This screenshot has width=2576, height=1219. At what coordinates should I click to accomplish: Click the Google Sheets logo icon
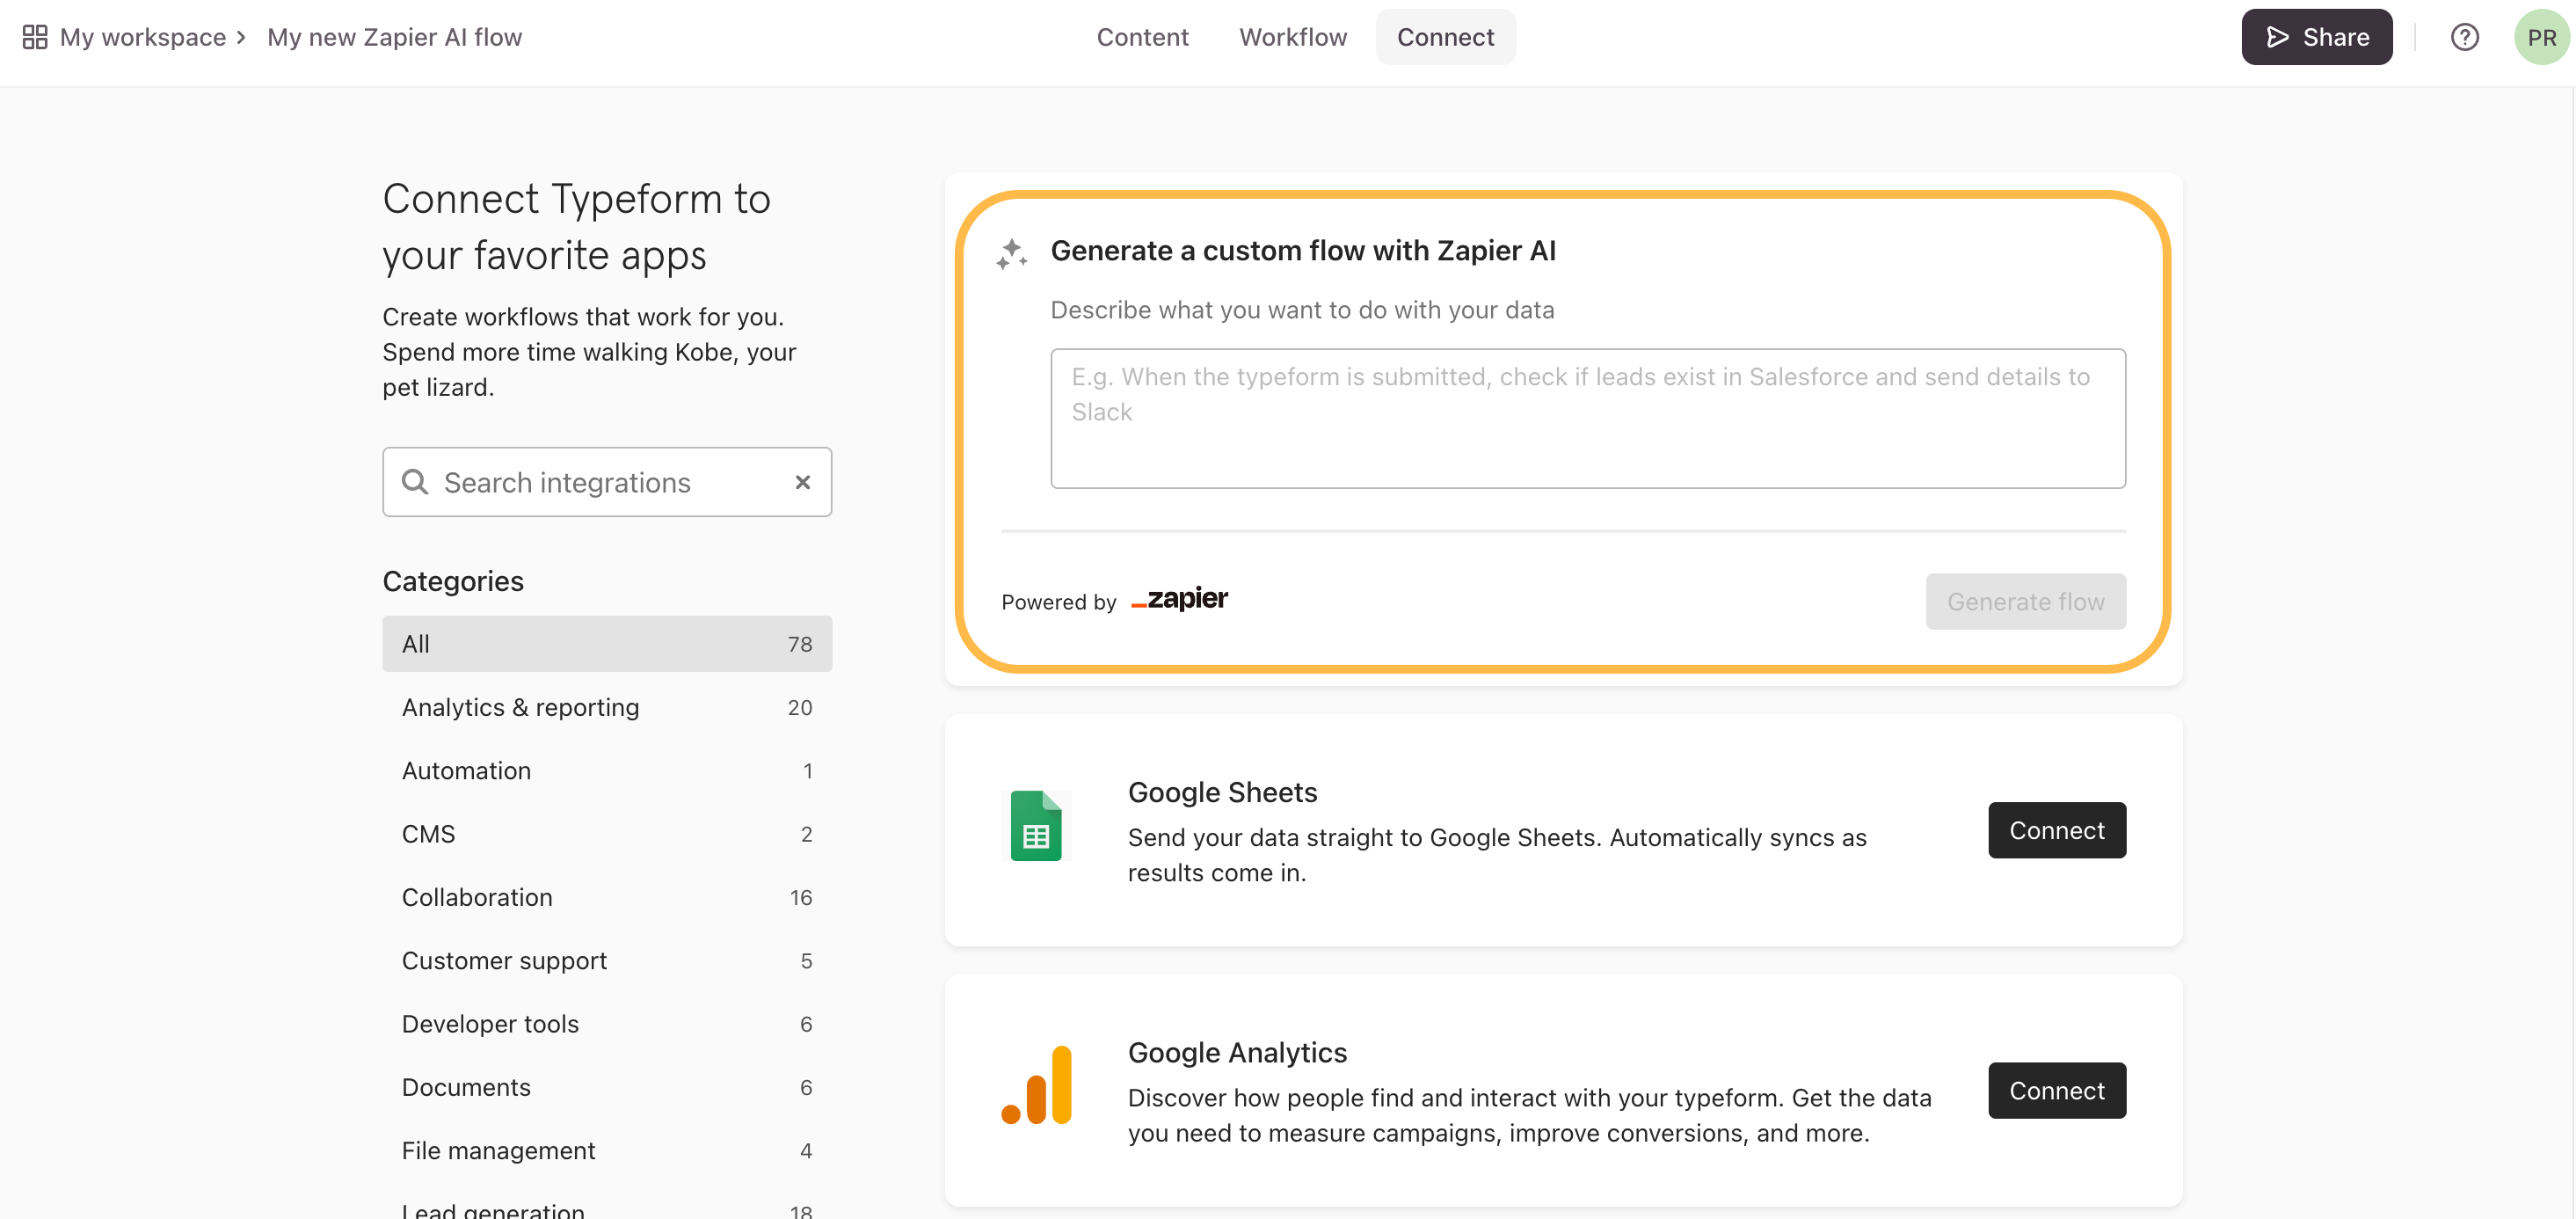(1035, 826)
